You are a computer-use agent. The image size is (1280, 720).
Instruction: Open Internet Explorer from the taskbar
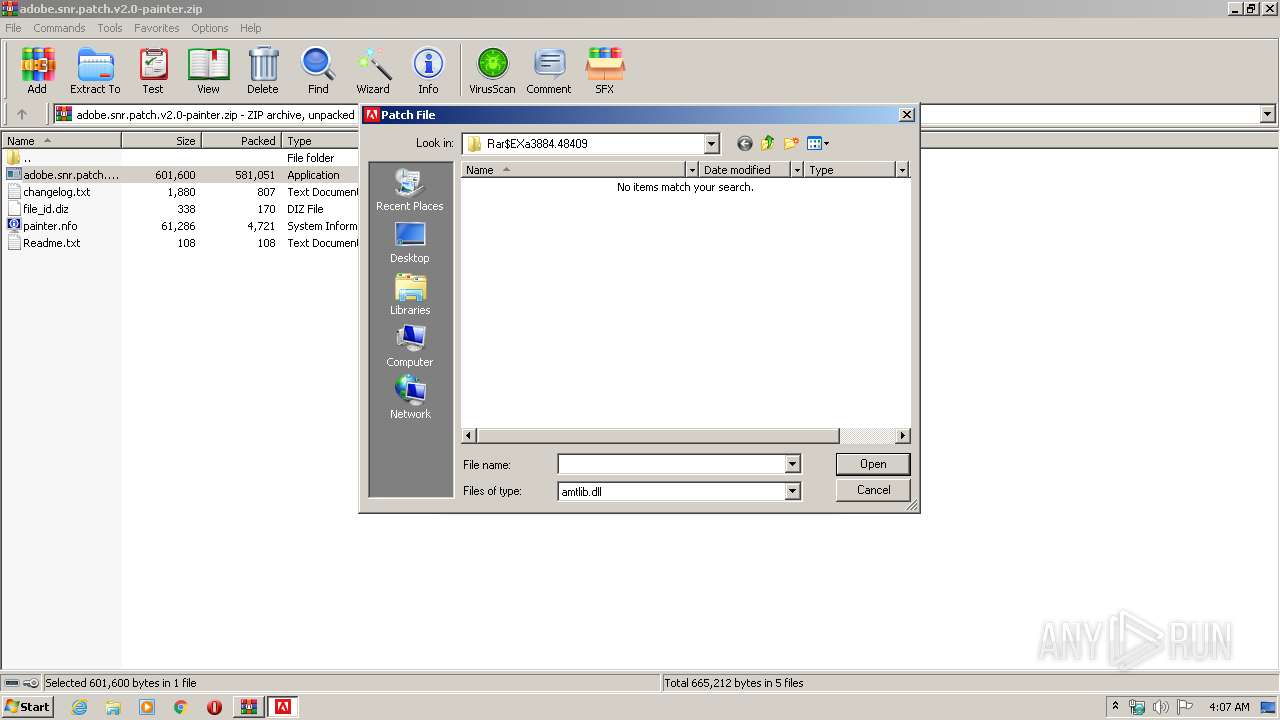(x=79, y=707)
